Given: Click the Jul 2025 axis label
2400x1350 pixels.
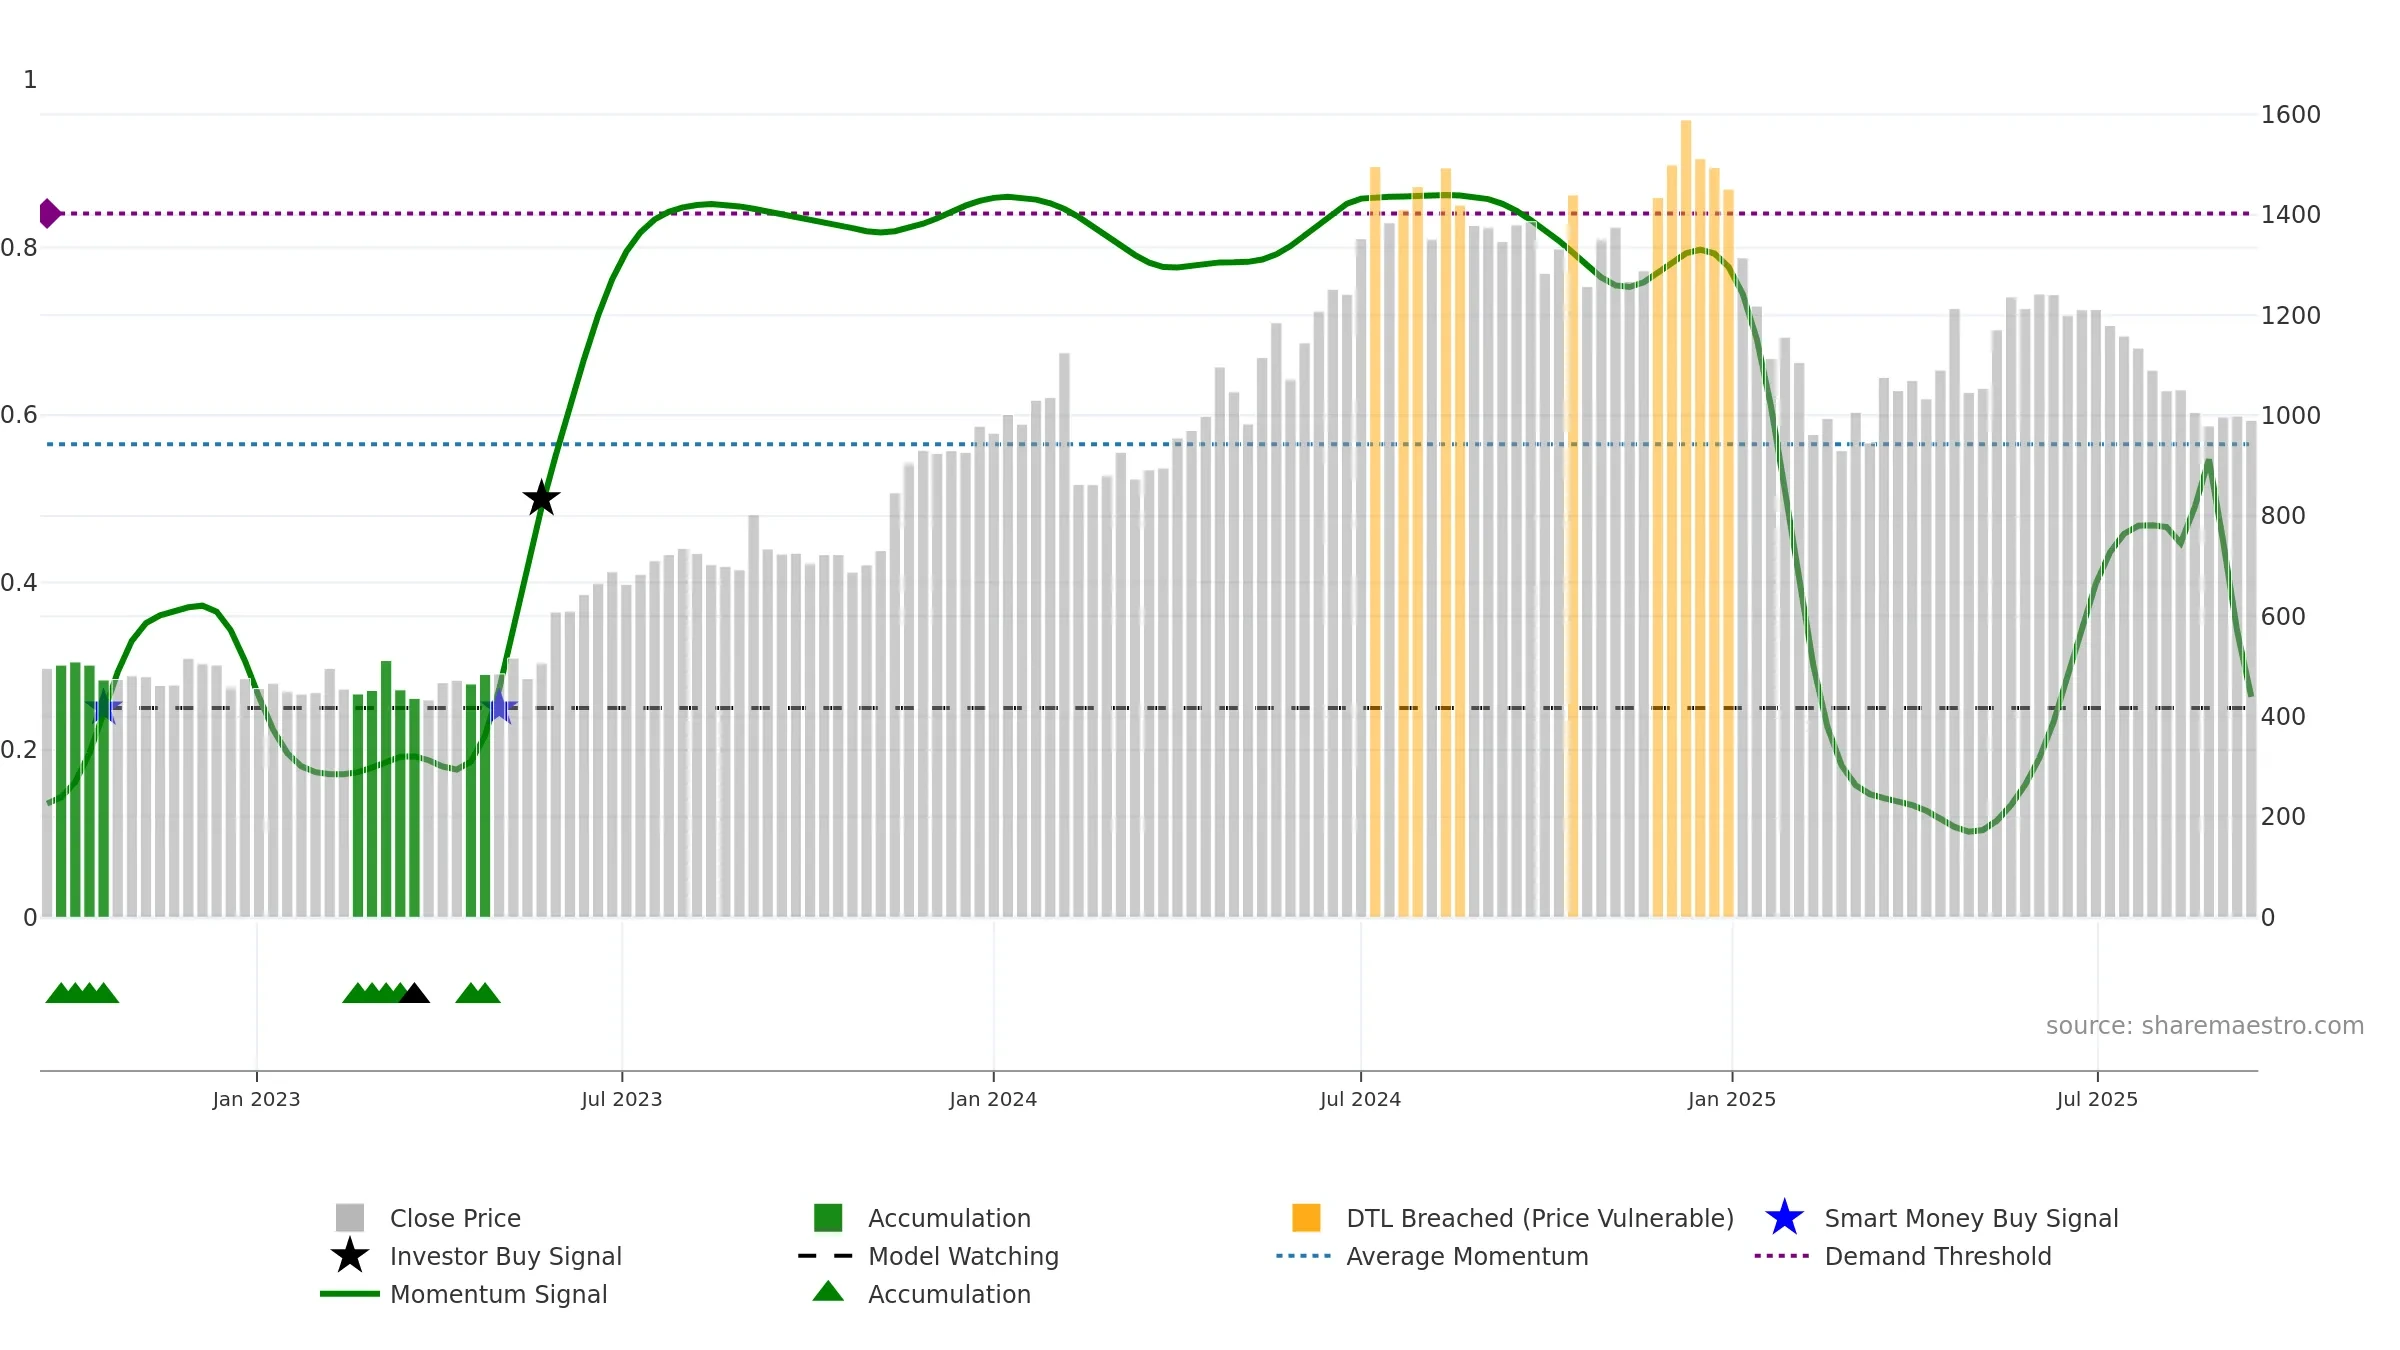Looking at the screenshot, I should 2097,1099.
